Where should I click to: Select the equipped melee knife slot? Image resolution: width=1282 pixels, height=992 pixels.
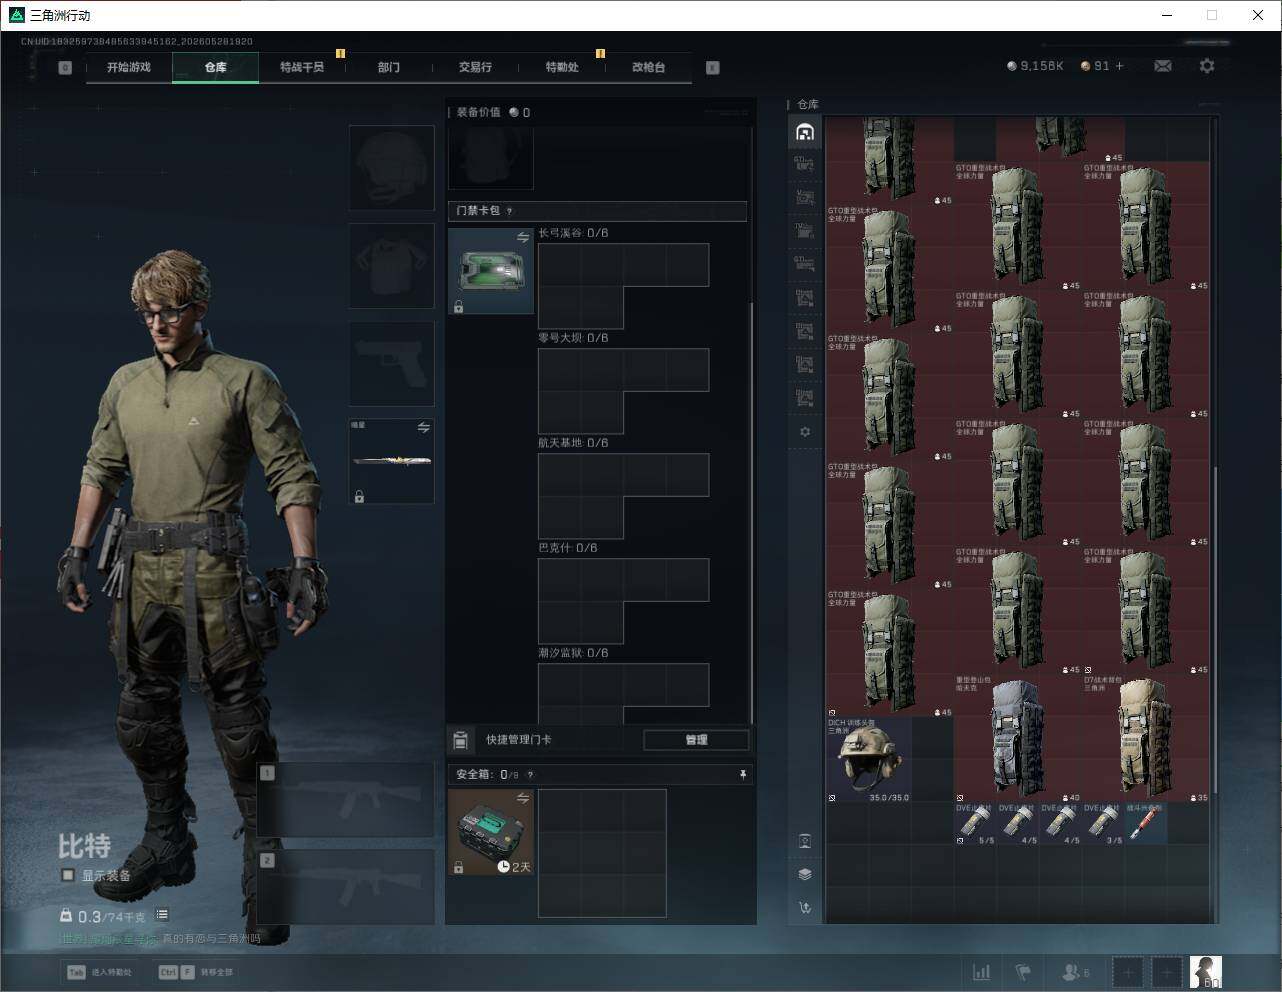click(391, 461)
